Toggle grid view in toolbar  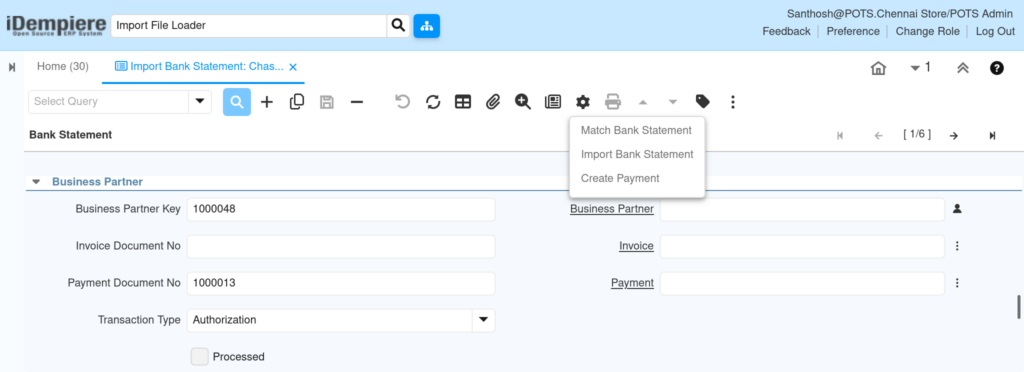pos(463,102)
